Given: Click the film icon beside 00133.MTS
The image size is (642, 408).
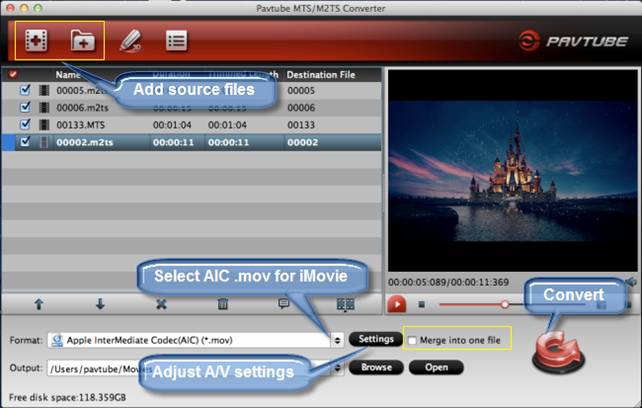Looking at the screenshot, I should click(x=44, y=125).
